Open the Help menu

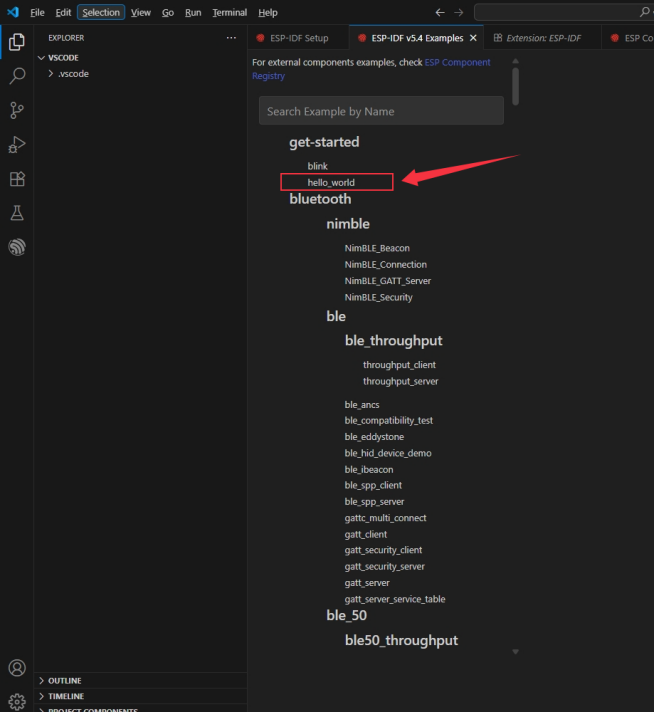[x=268, y=12]
